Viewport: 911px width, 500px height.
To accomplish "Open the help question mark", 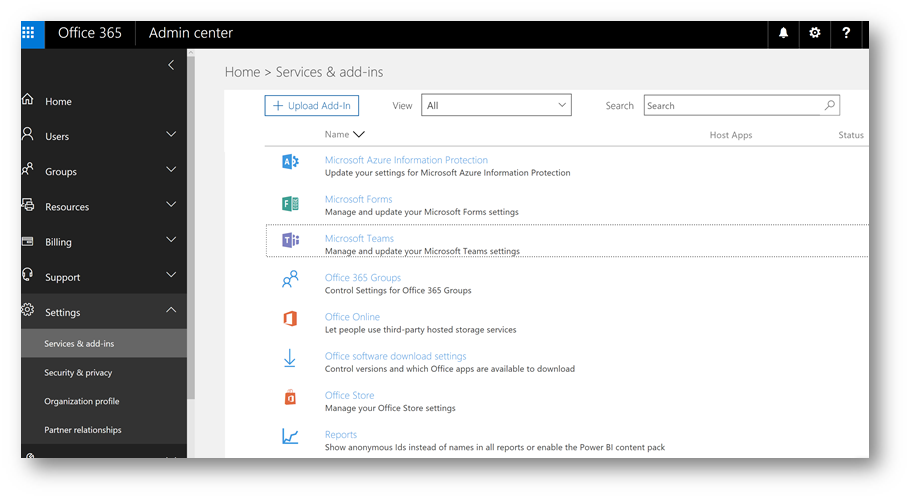I will (x=846, y=33).
